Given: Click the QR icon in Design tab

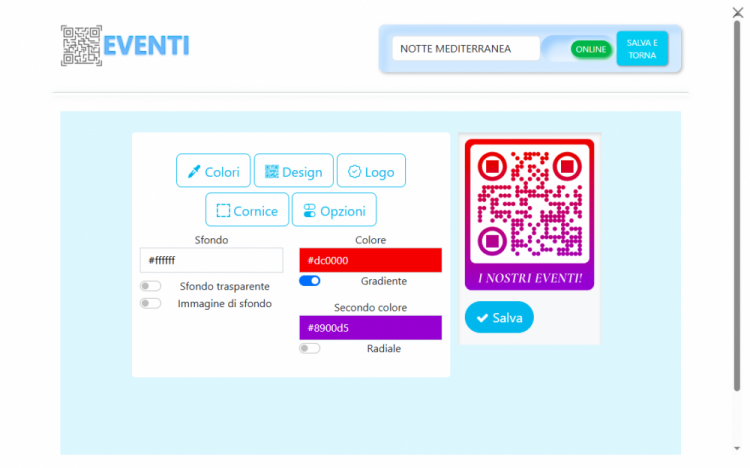Looking at the screenshot, I should pyautogui.click(x=271, y=172).
